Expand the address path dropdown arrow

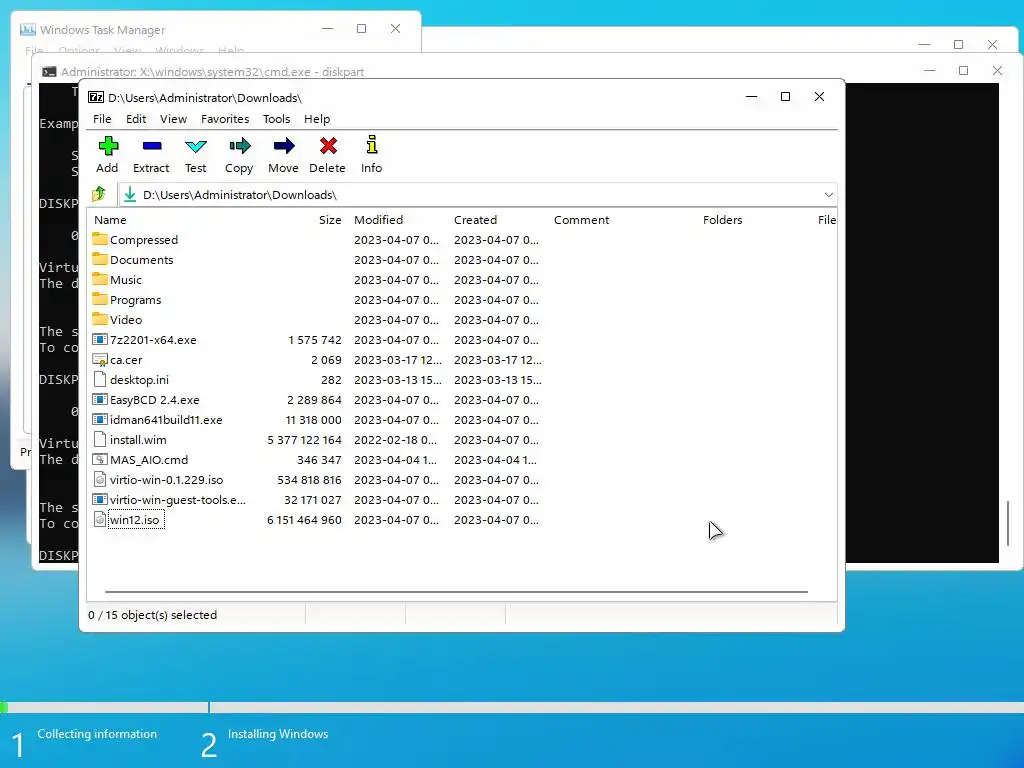click(x=829, y=195)
